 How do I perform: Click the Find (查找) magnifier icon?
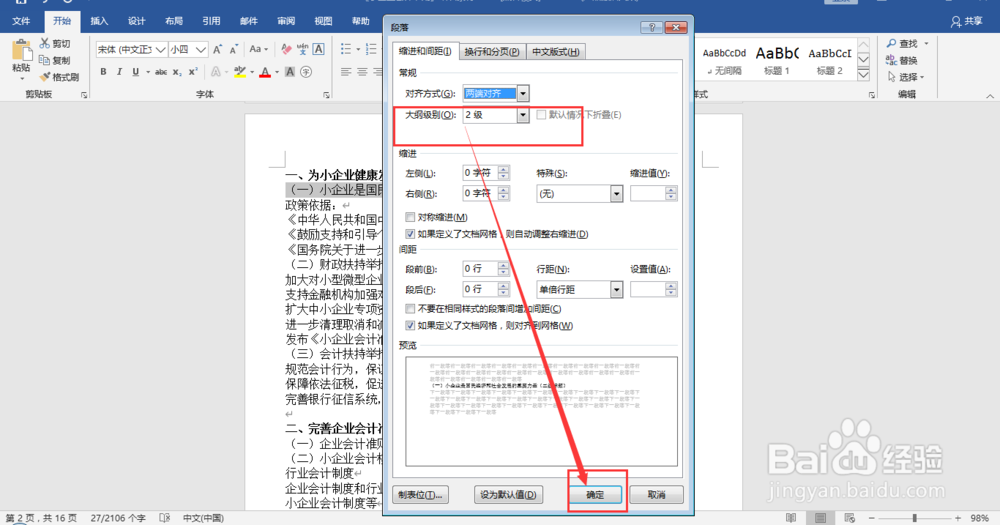click(x=891, y=43)
